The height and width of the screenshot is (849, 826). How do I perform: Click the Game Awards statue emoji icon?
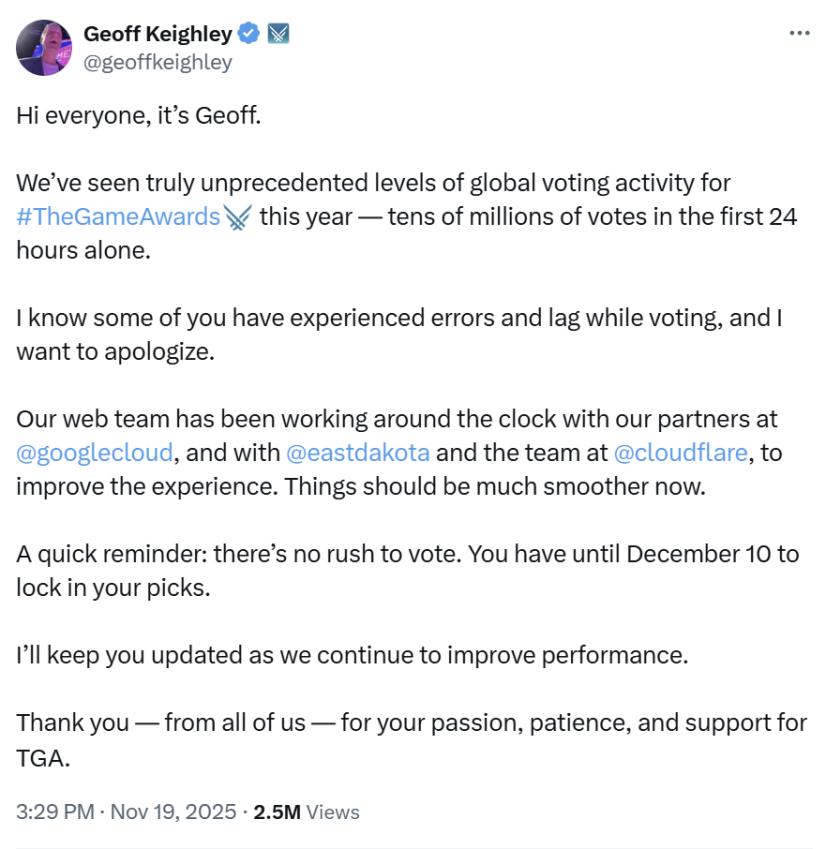237,217
